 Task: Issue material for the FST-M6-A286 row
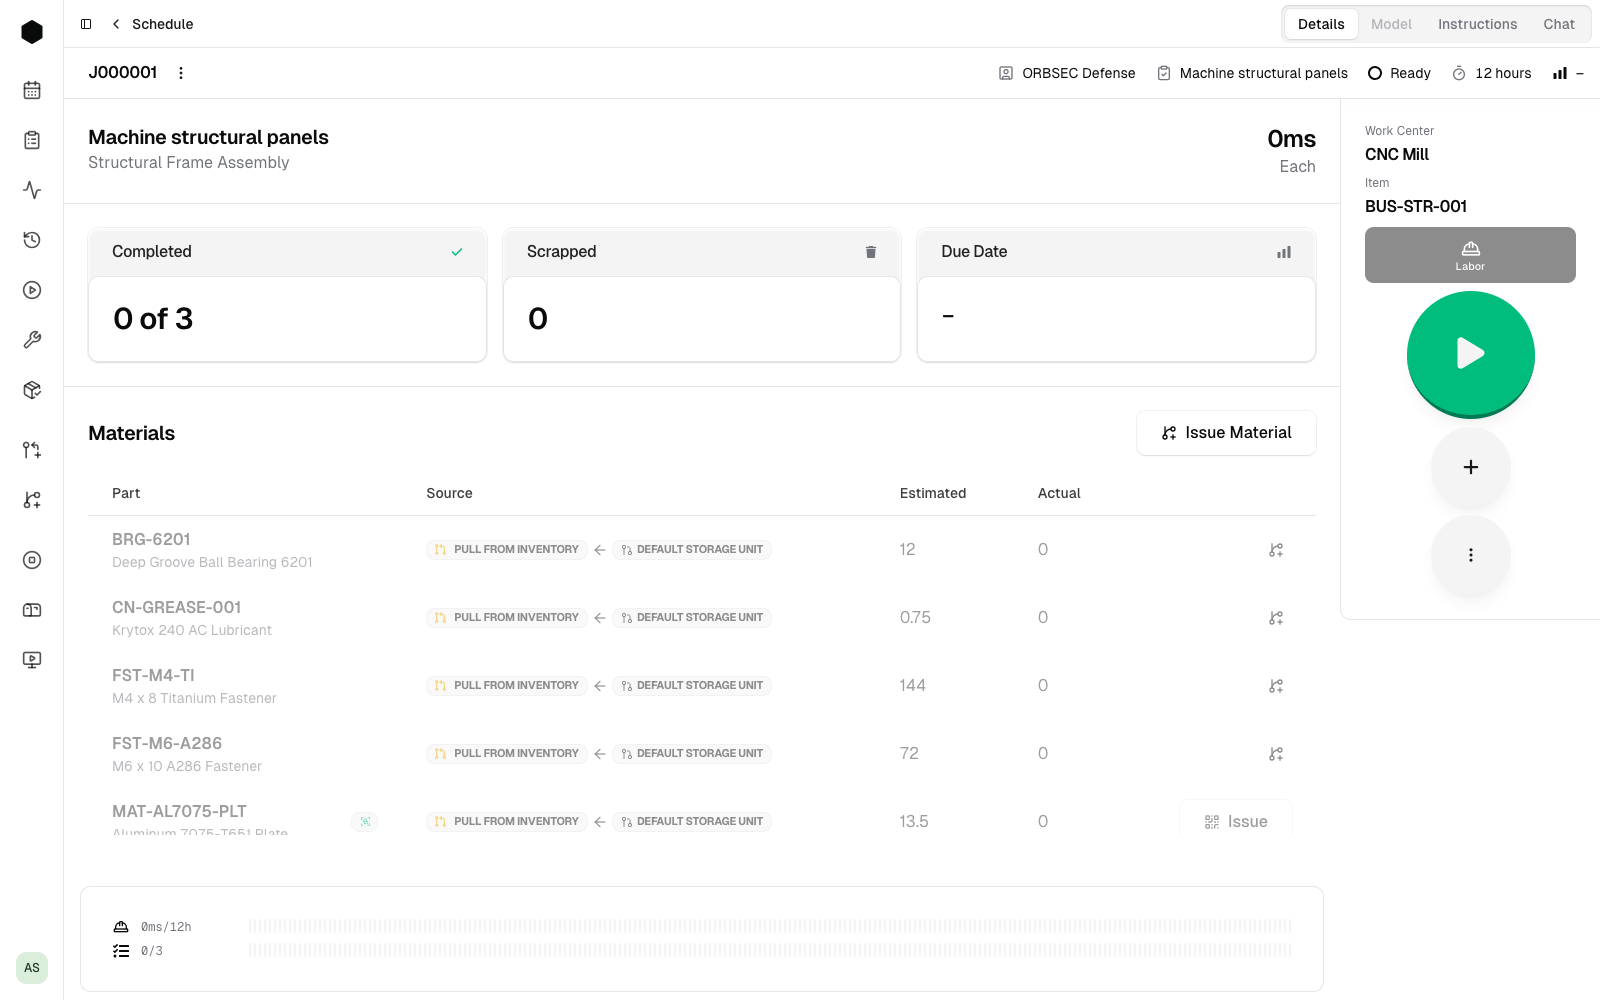(x=1276, y=754)
